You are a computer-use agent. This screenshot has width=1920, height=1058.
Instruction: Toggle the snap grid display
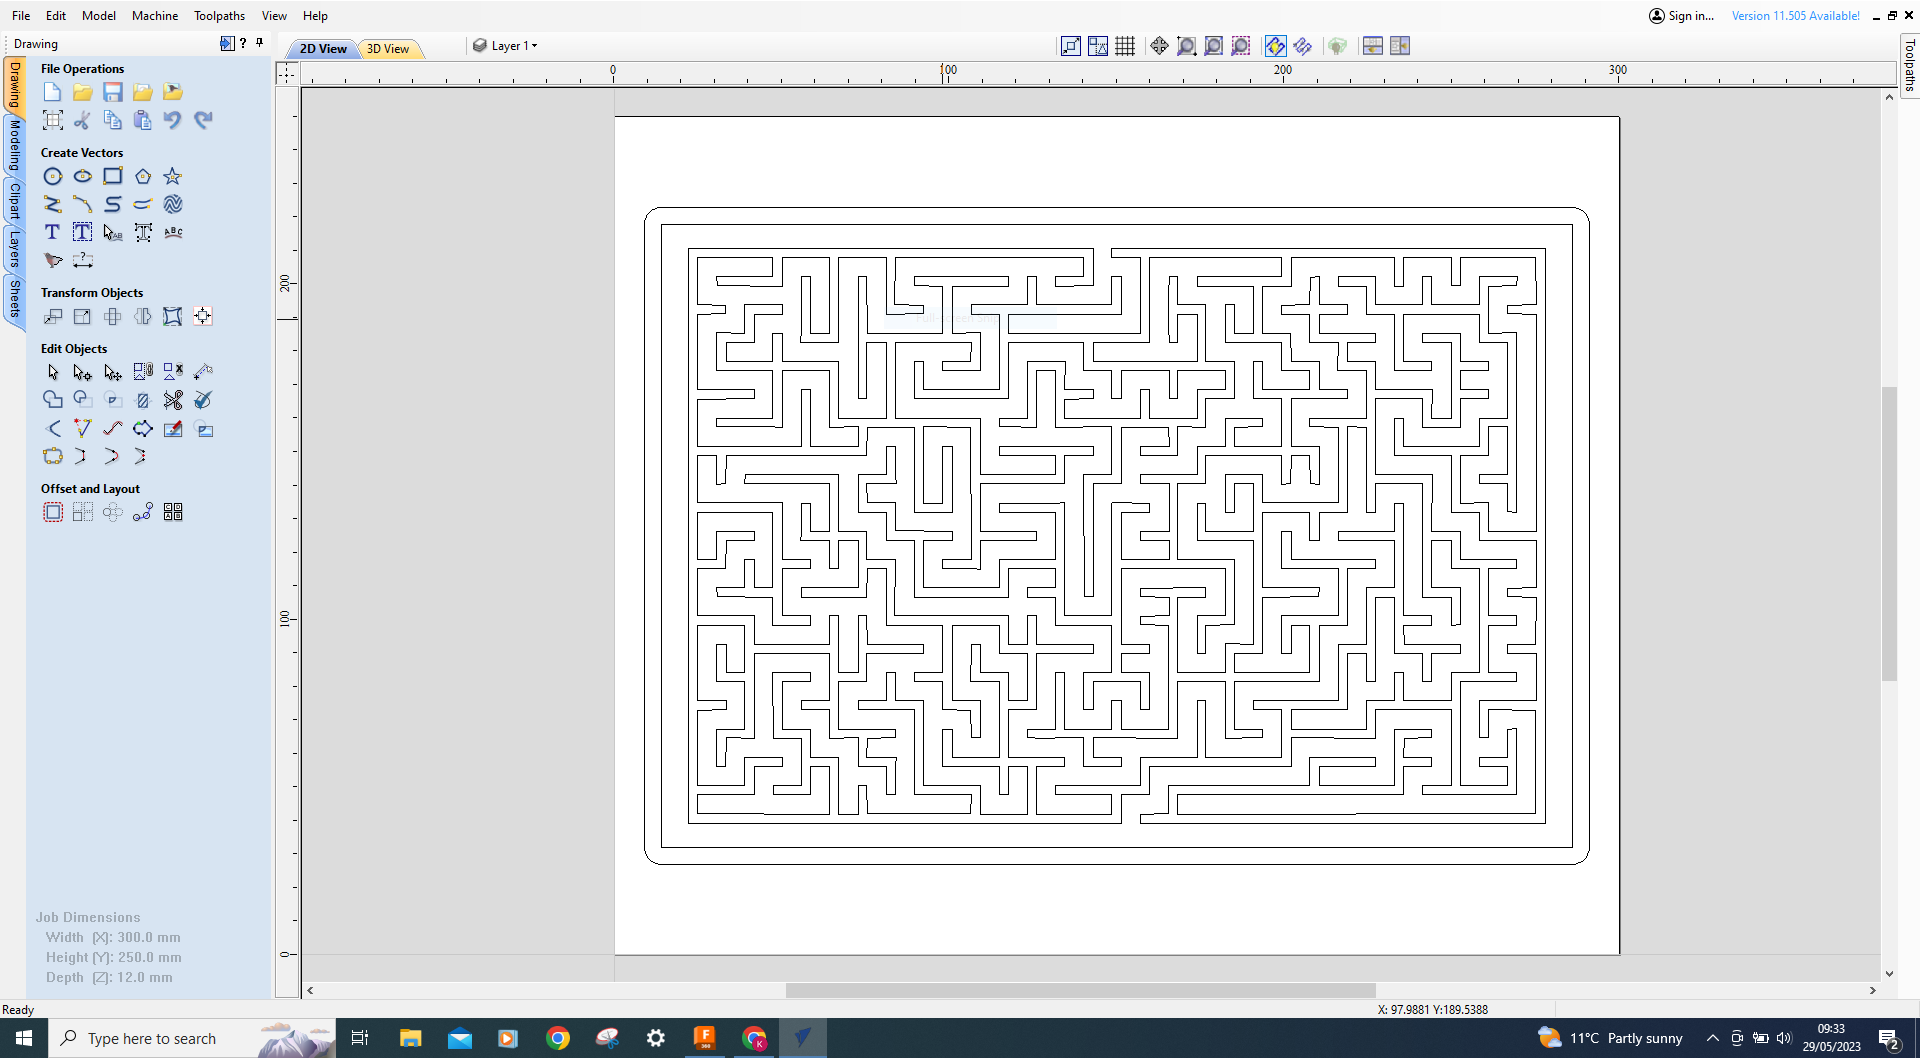click(x=1124, y=46)
